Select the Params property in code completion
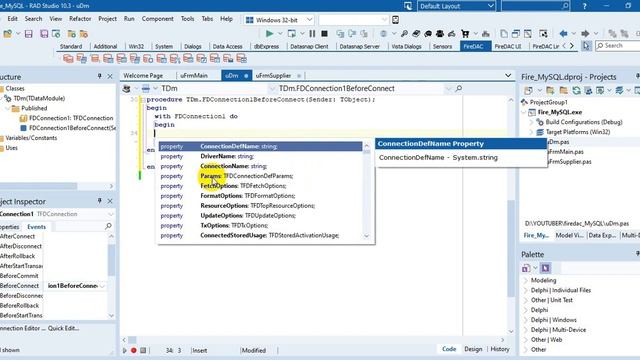Image resolution: width=640 pixels, height=360 pixels. click(260, 176)
